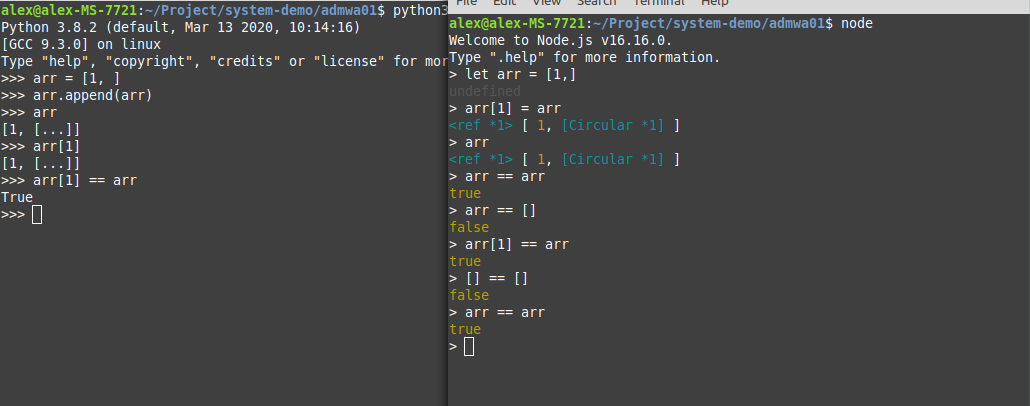1030x406 pixels.
Task: Click the '>>> arr = [1, ]' line
Action: 60,79
